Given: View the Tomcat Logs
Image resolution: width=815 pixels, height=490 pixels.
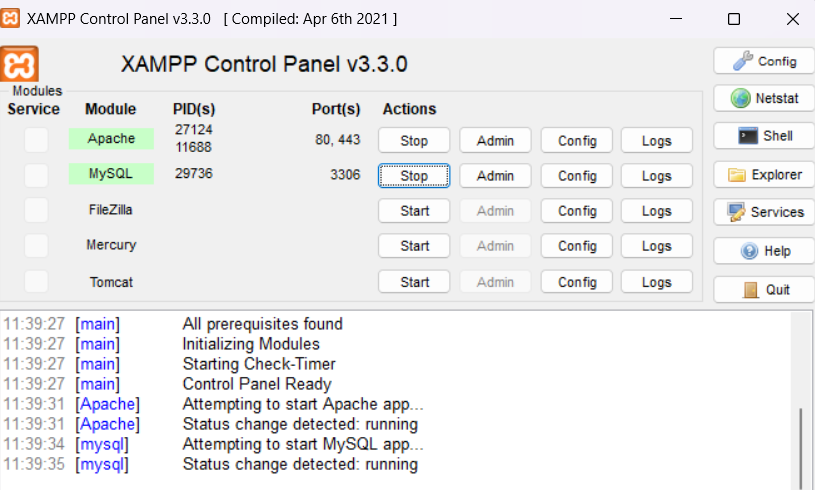Looking at the screenshot, I should (657, 282).
